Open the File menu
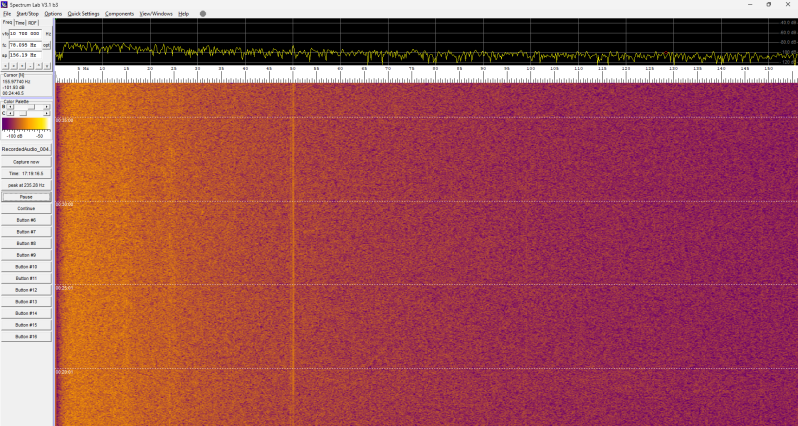 7,14
